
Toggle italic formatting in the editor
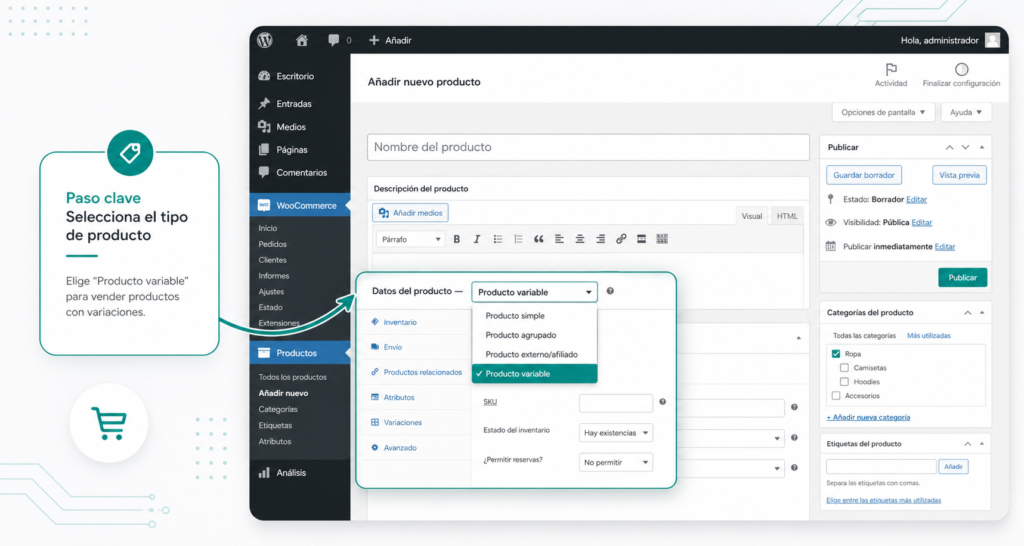click(x=477, y=239)
